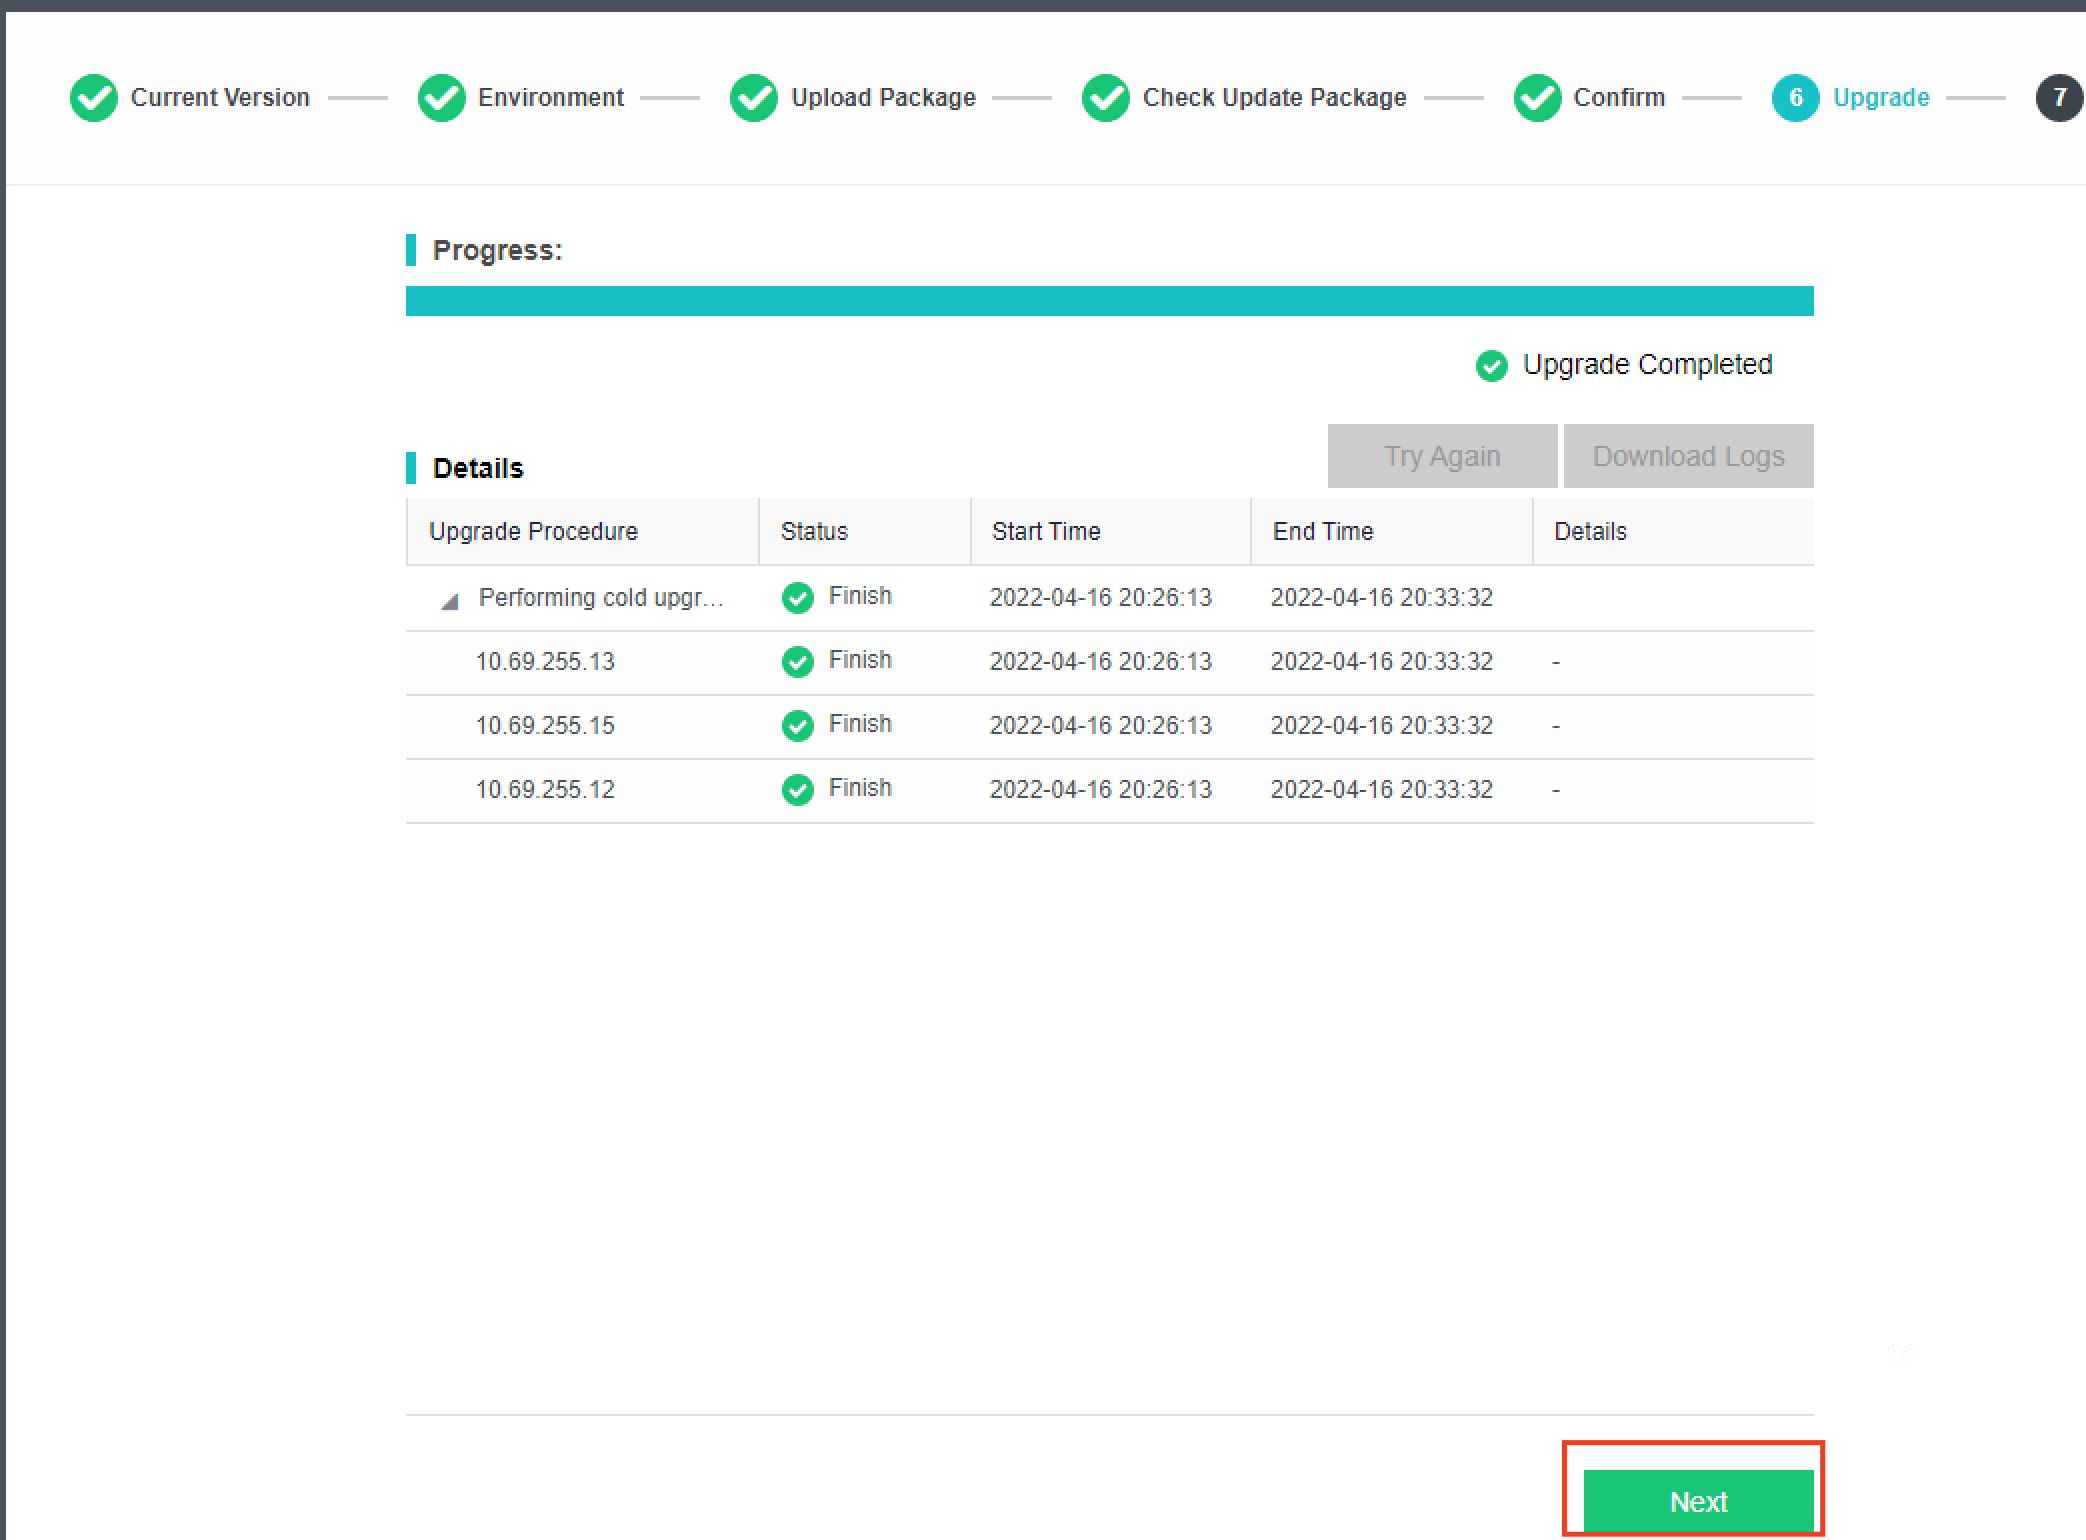Select the Environment step label
Image resolution: width=2086 pixels, height=1540 pixels.
[551, 98]
